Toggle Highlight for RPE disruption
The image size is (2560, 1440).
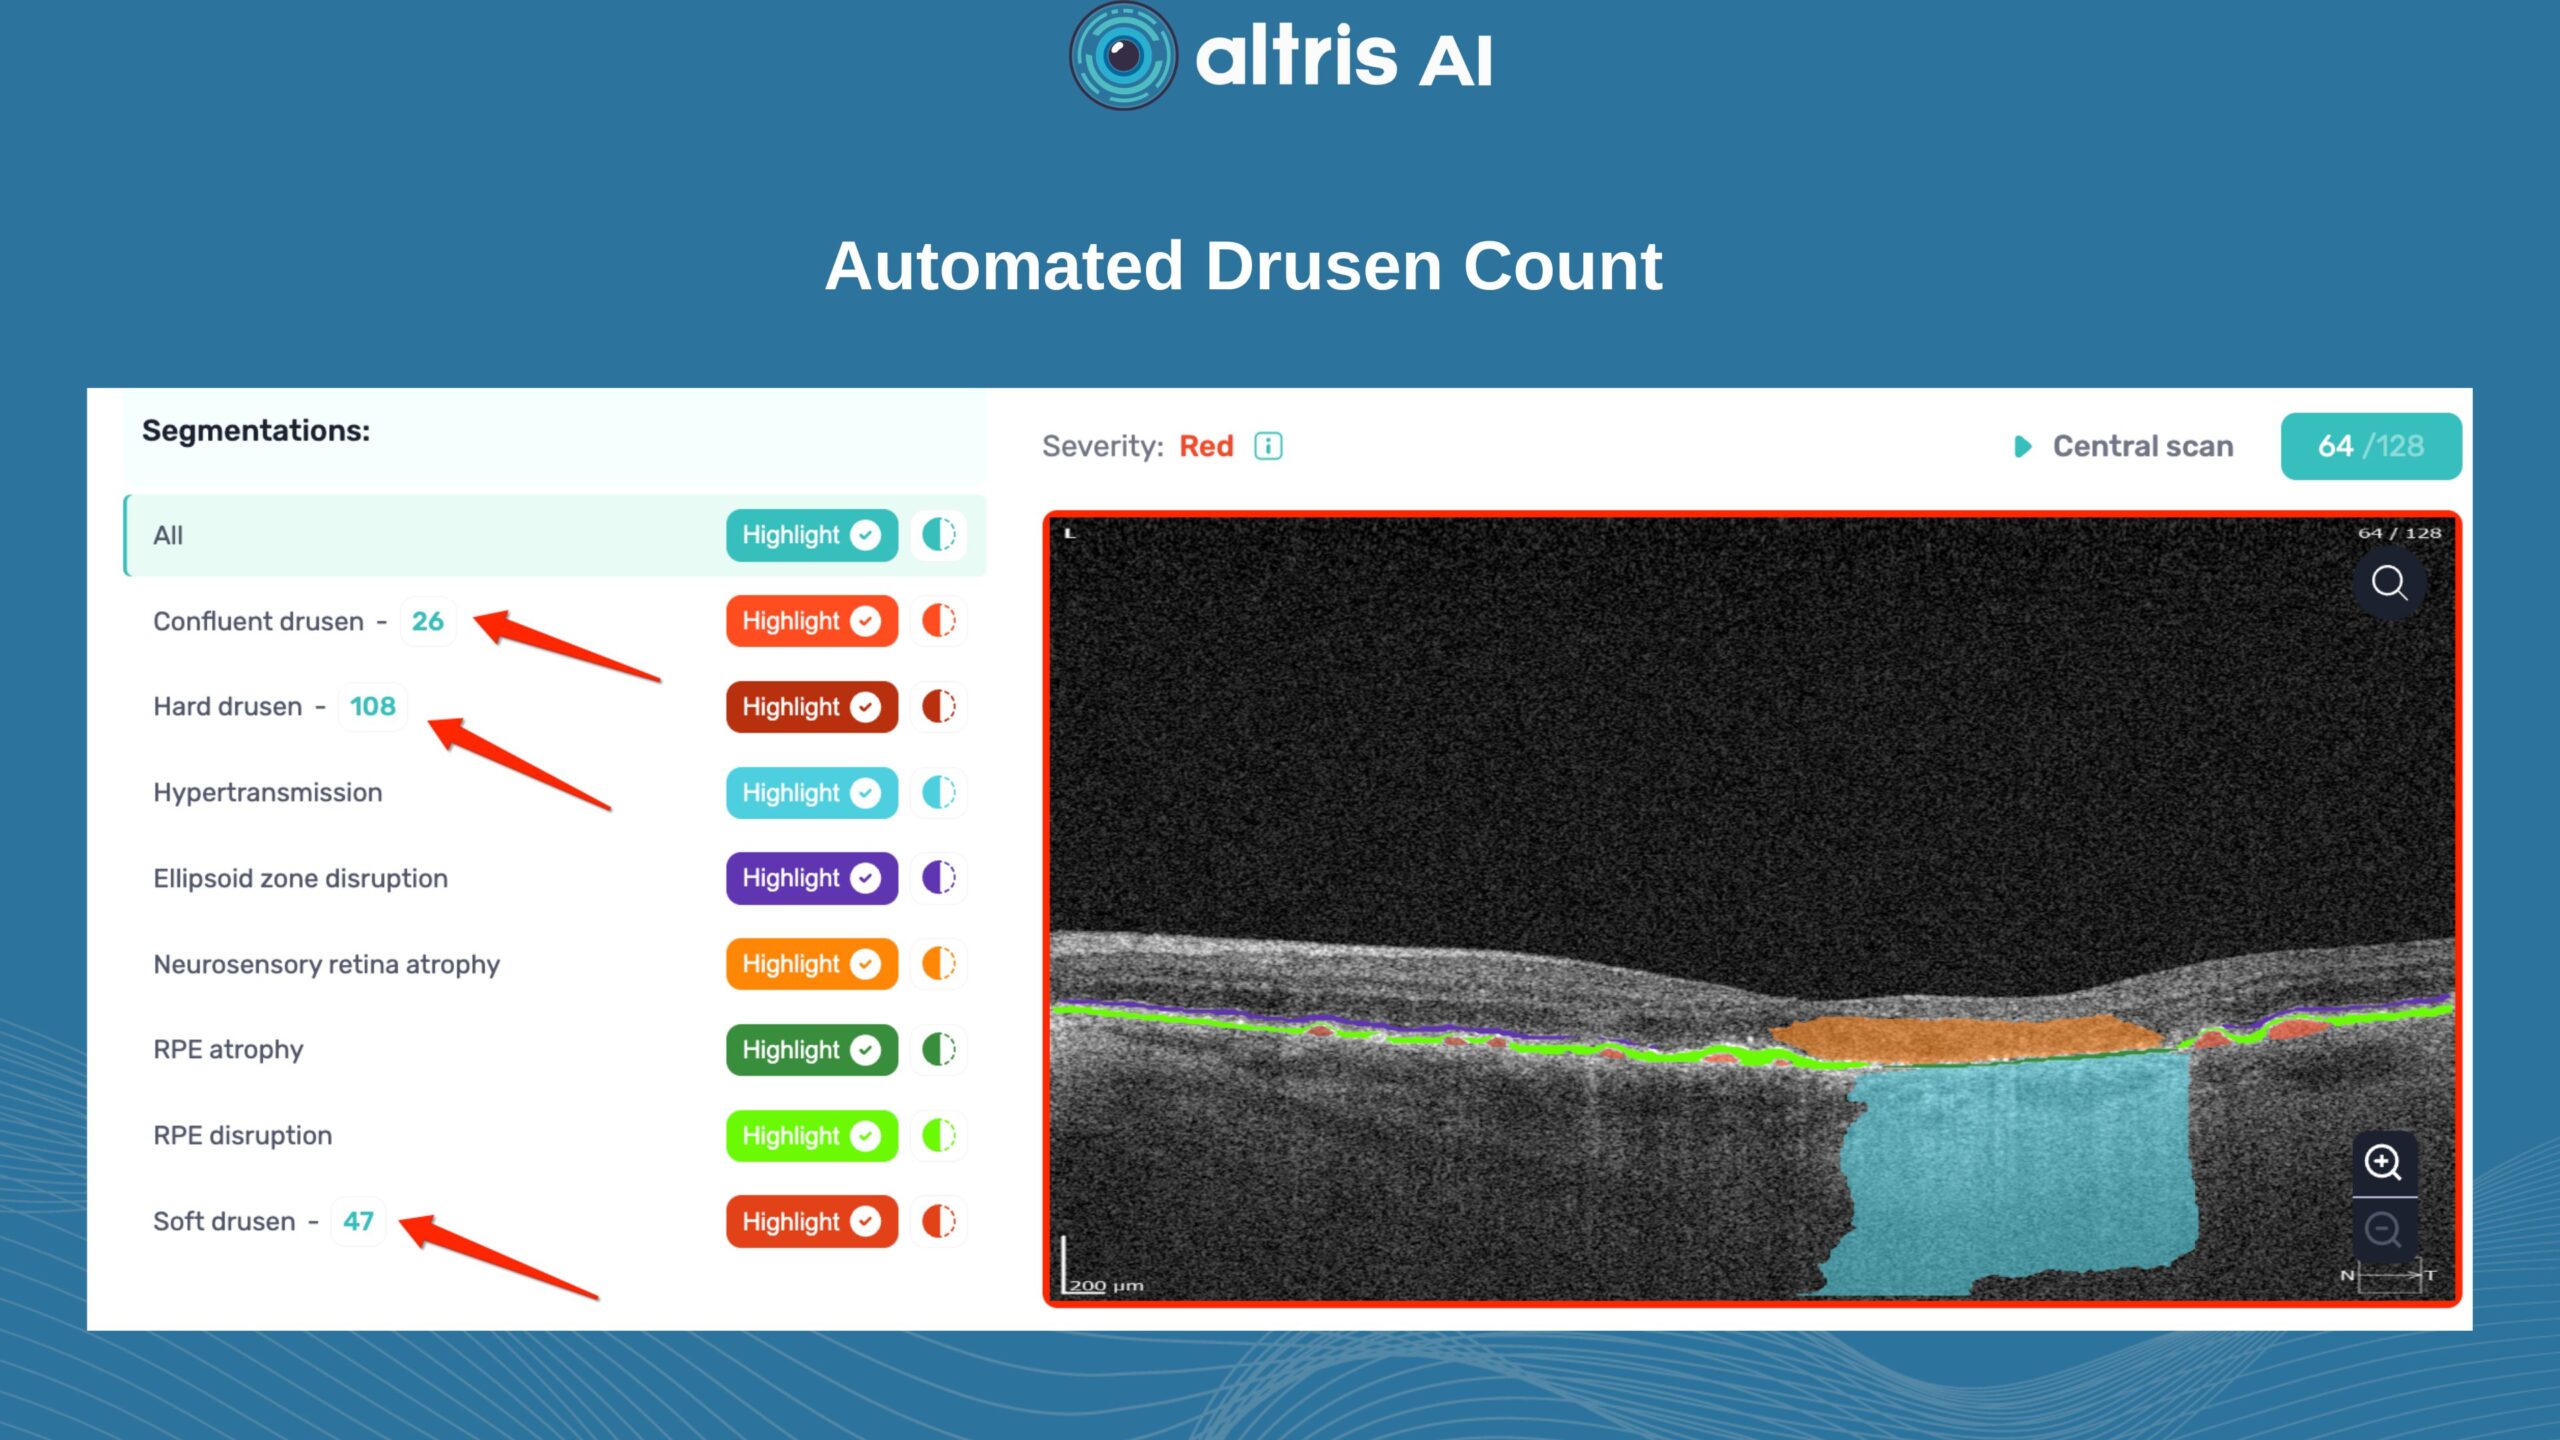pos(811,1136)
